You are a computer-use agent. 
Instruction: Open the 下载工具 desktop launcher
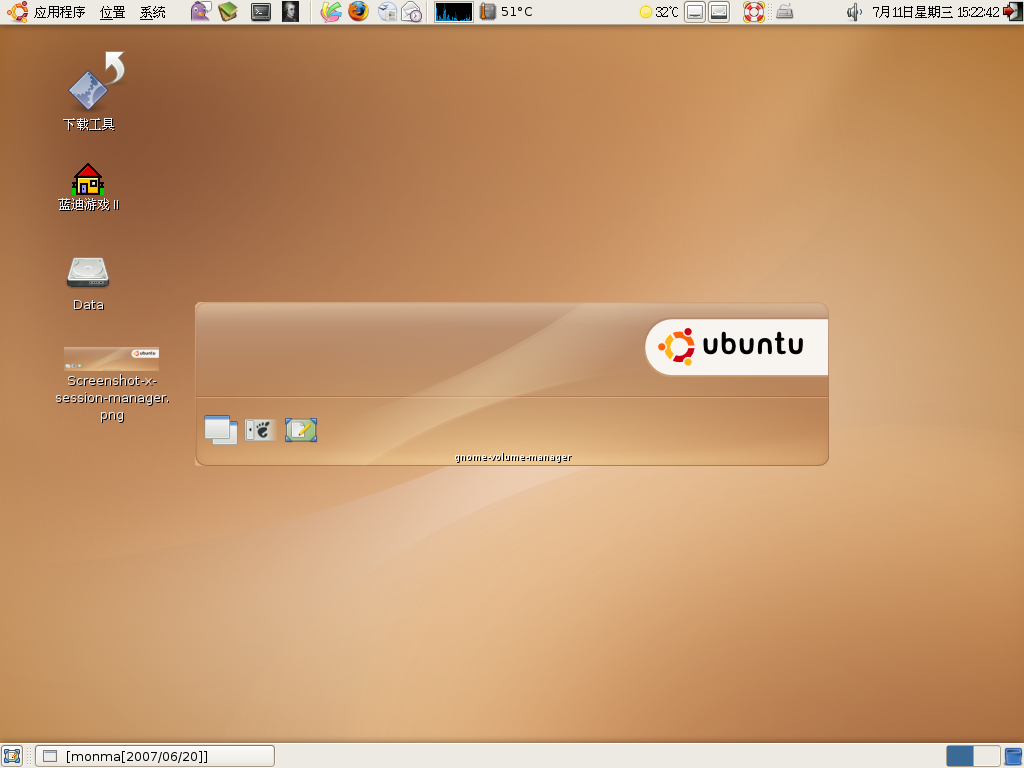coord(89,91)
